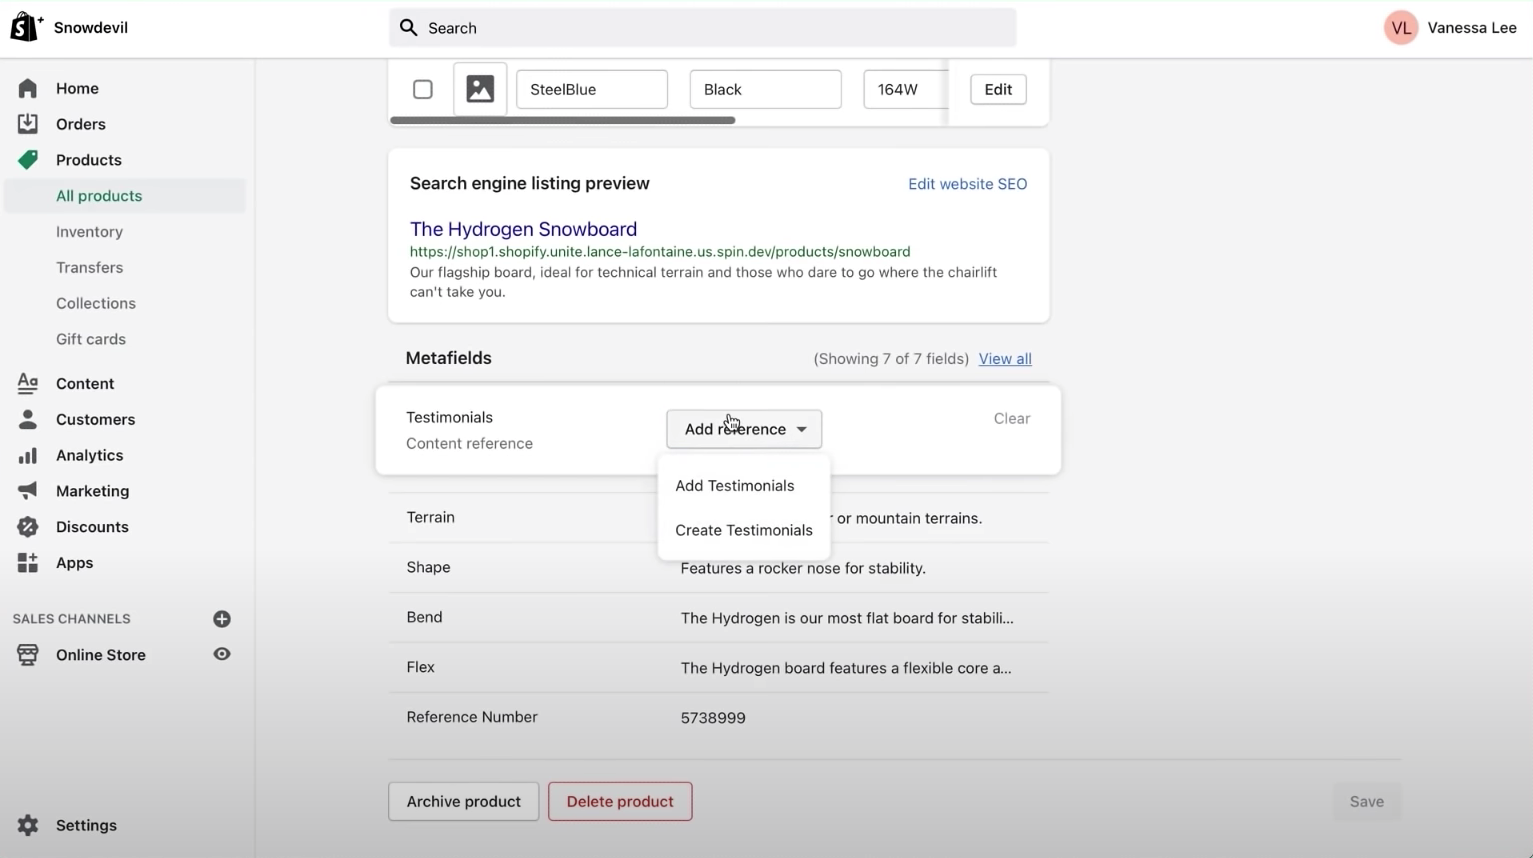Click the Vanessa Lee account name
This screenshot has width=1533, height=858.
(1472, 28)
